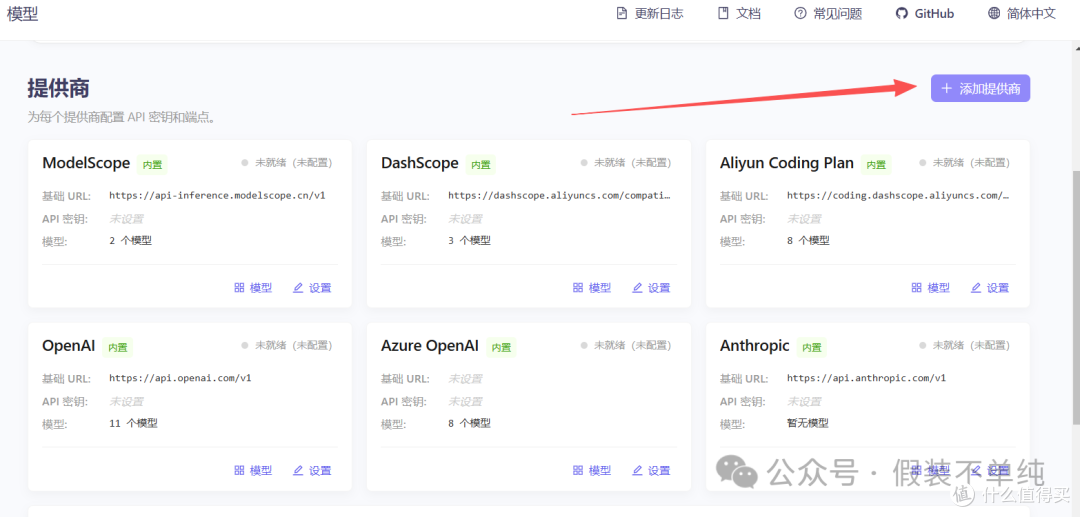Click the changelog document icon
This screenshot has width=1080, height=517.
pyautogui.click(x=622, y=13)
